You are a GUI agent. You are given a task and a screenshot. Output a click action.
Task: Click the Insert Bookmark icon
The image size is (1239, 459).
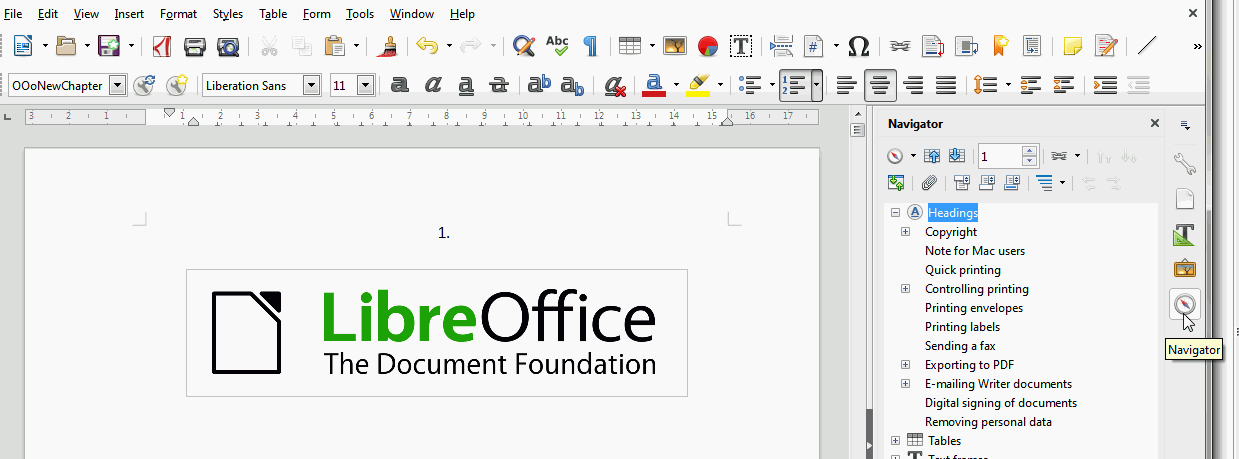coord(999,46)
